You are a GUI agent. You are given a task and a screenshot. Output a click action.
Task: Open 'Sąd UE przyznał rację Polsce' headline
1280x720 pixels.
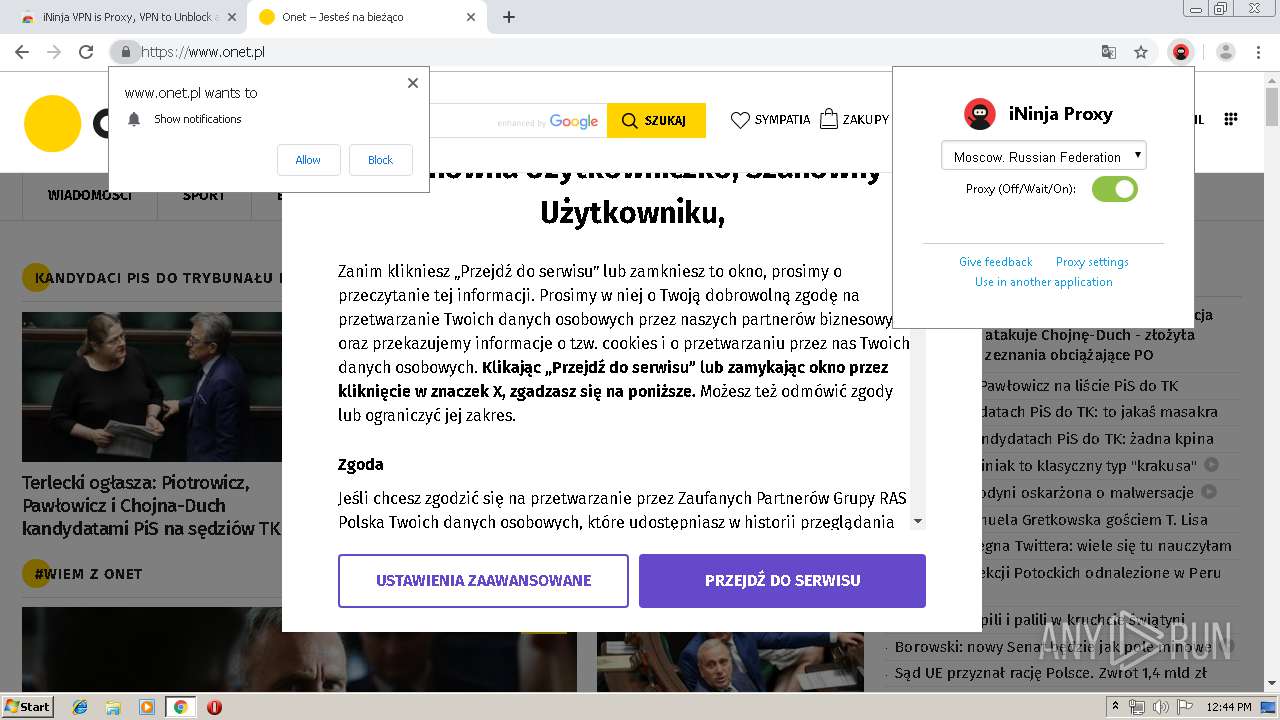1050,673
